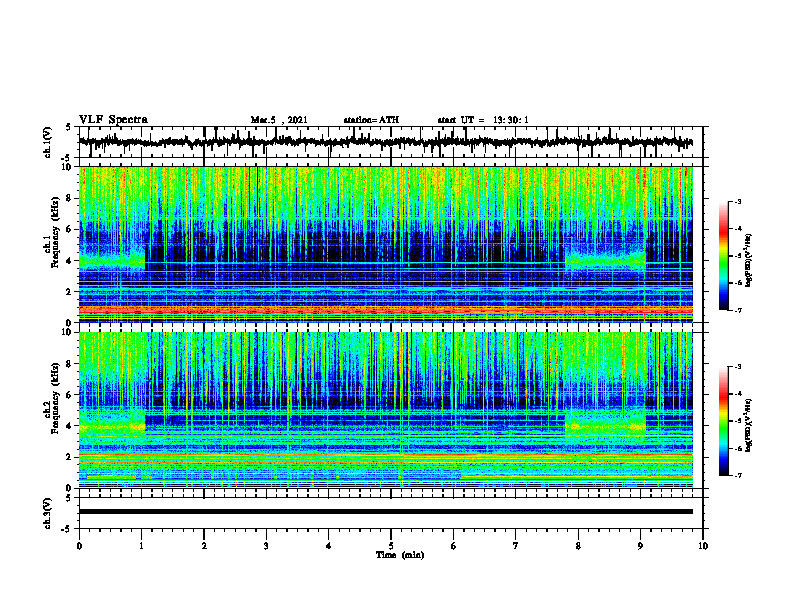Viewport: 792px width, 612px height.
Task: Click the ch.3(V) panel "-5" tick label
Action: click(67, 529)
